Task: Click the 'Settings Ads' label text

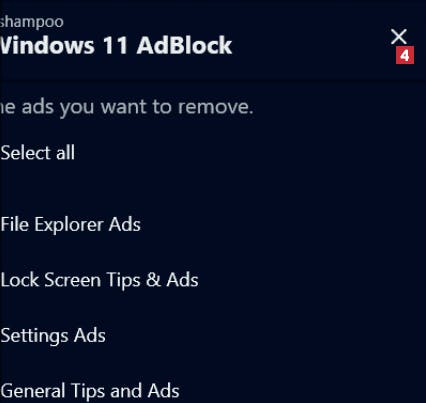Action: [53, 335]
